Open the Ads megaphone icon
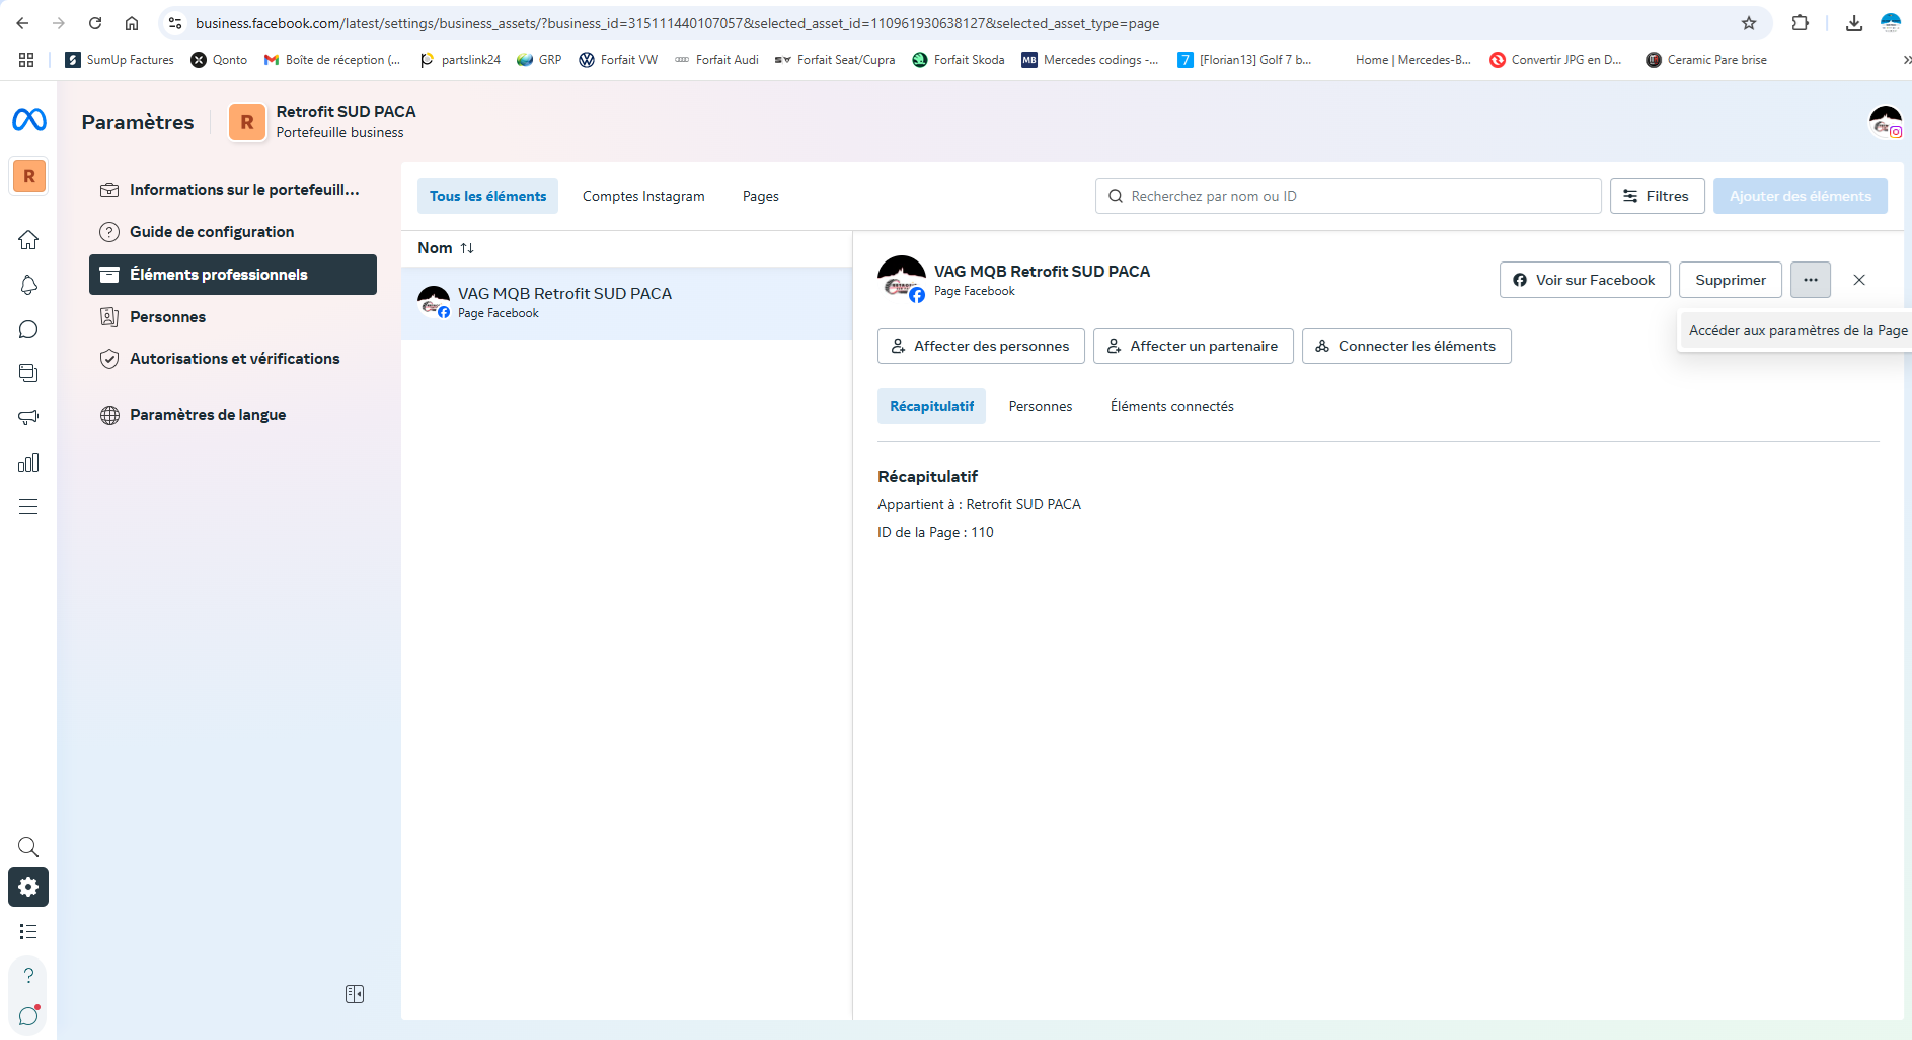Image resolution: width=1912 pixels, height=1040 pixels. (28, 418)
